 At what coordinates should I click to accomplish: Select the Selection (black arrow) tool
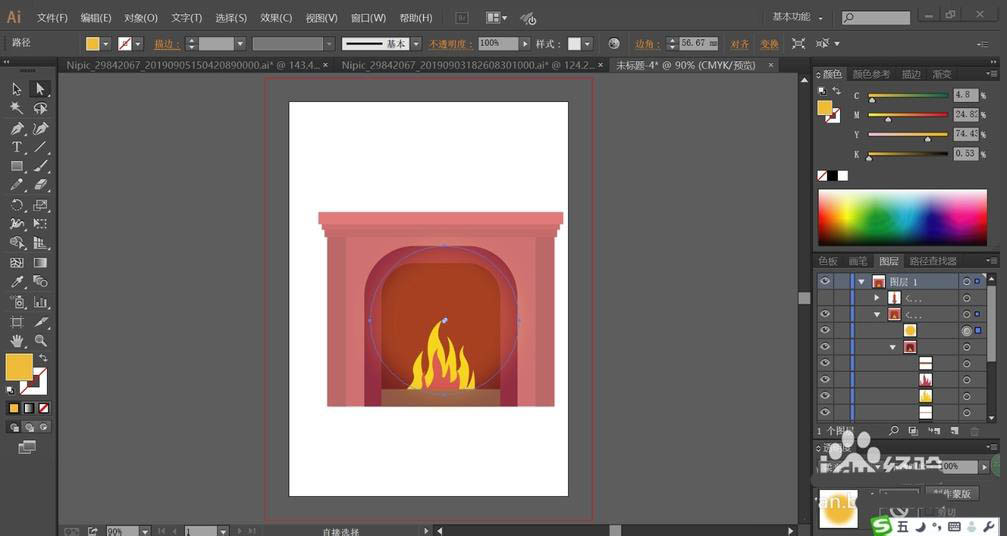17,89
